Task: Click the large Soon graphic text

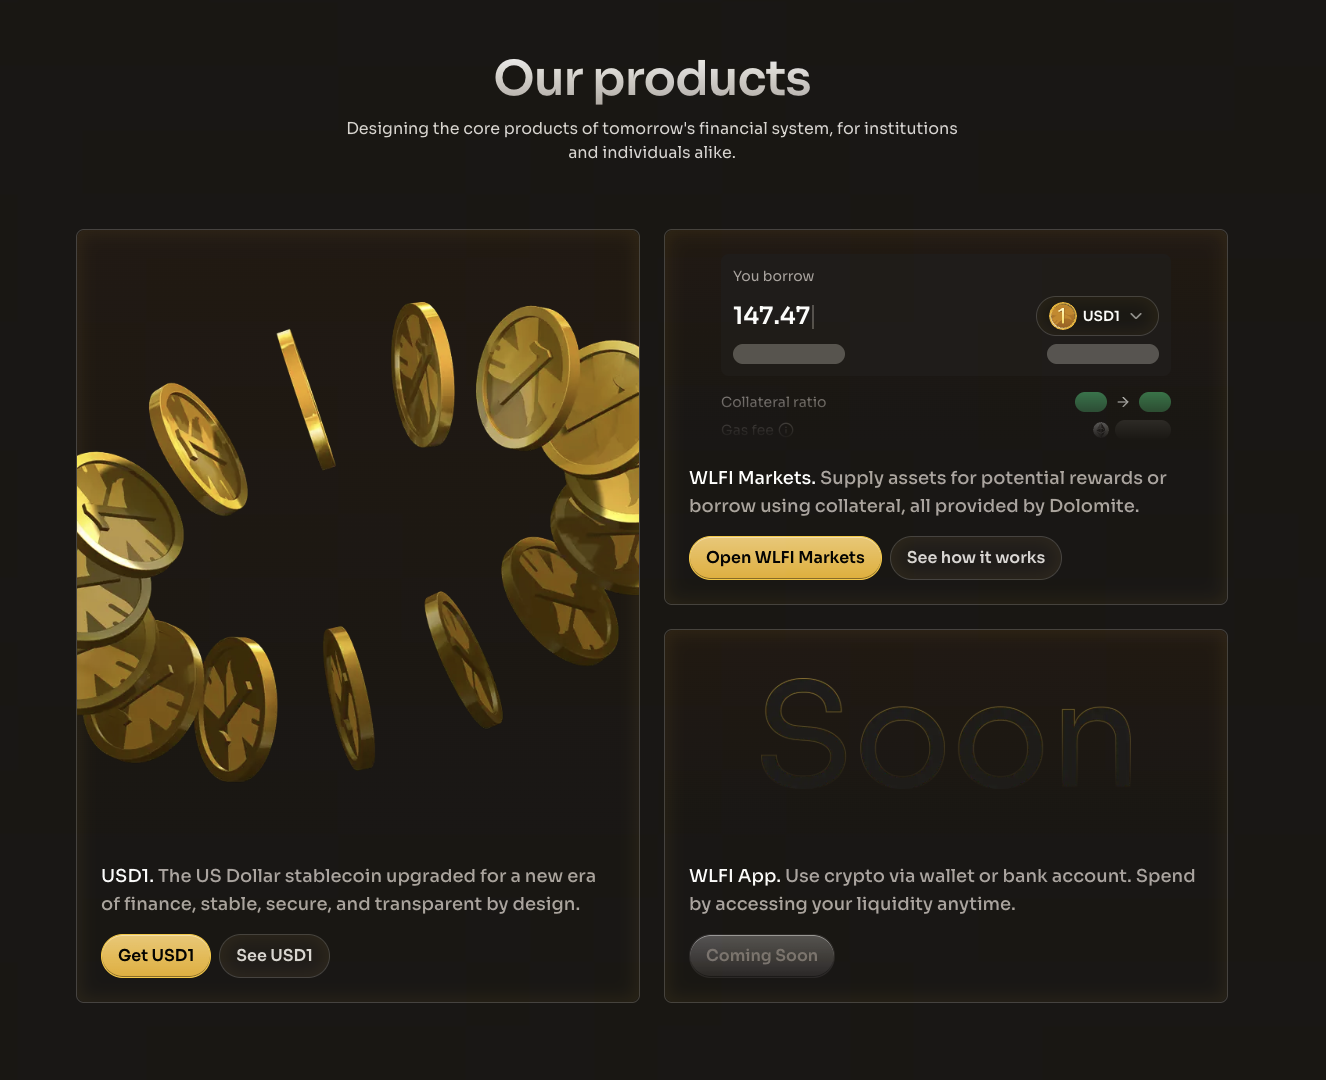Action: 945,735
